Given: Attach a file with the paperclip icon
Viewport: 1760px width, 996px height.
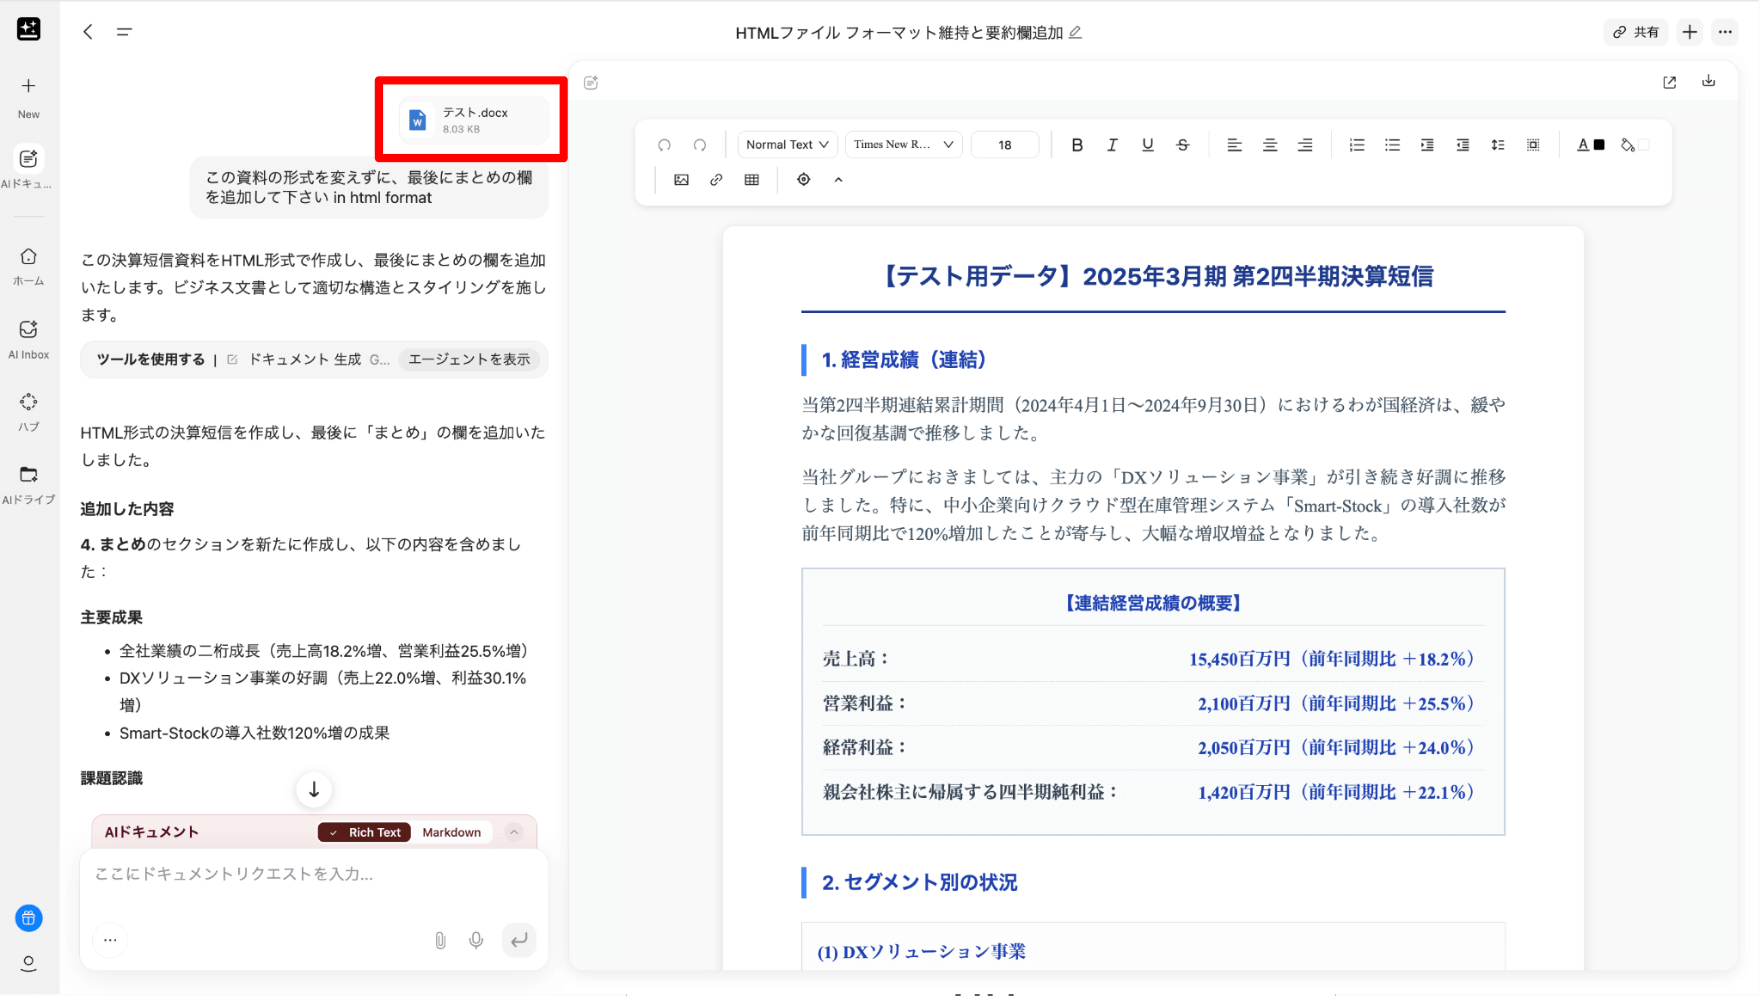Looking at the screenshot, I should click(440, 940).
